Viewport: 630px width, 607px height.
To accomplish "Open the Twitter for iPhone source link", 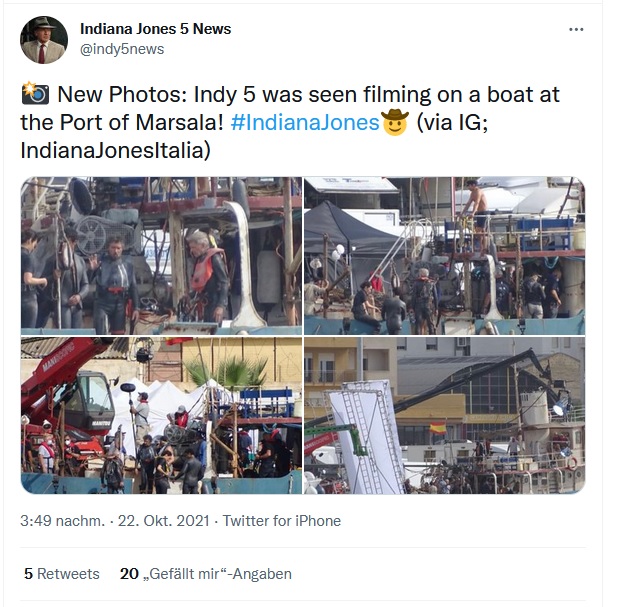I will [x=282, y=521].
